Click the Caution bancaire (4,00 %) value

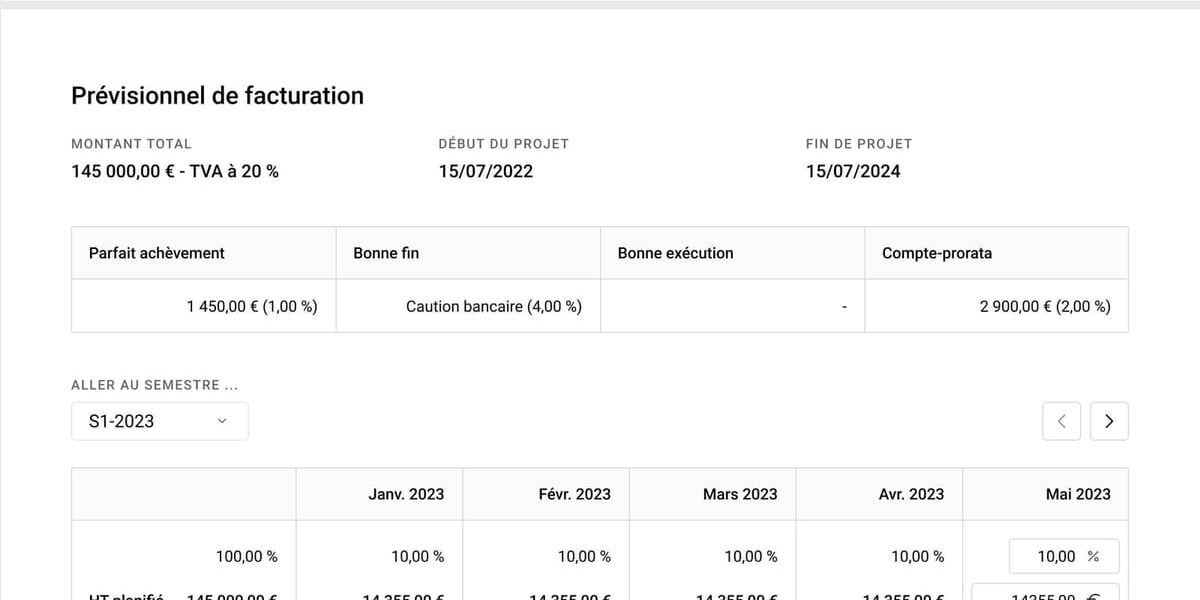click(x=493, y=306)
